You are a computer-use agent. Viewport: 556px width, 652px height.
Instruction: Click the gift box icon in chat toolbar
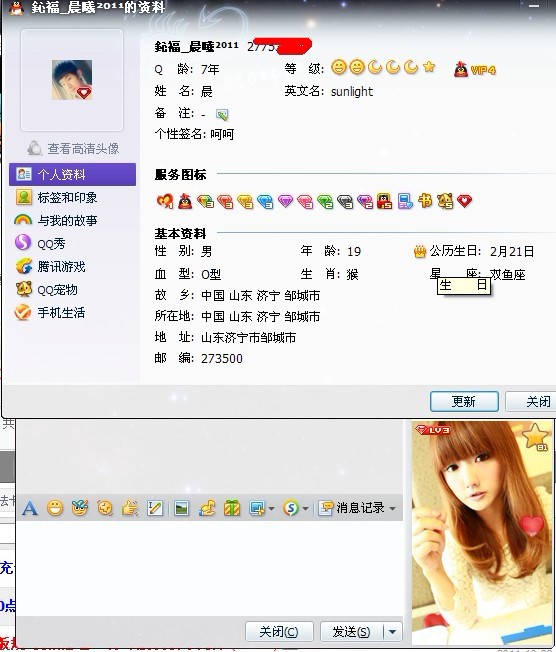[232, 508]
